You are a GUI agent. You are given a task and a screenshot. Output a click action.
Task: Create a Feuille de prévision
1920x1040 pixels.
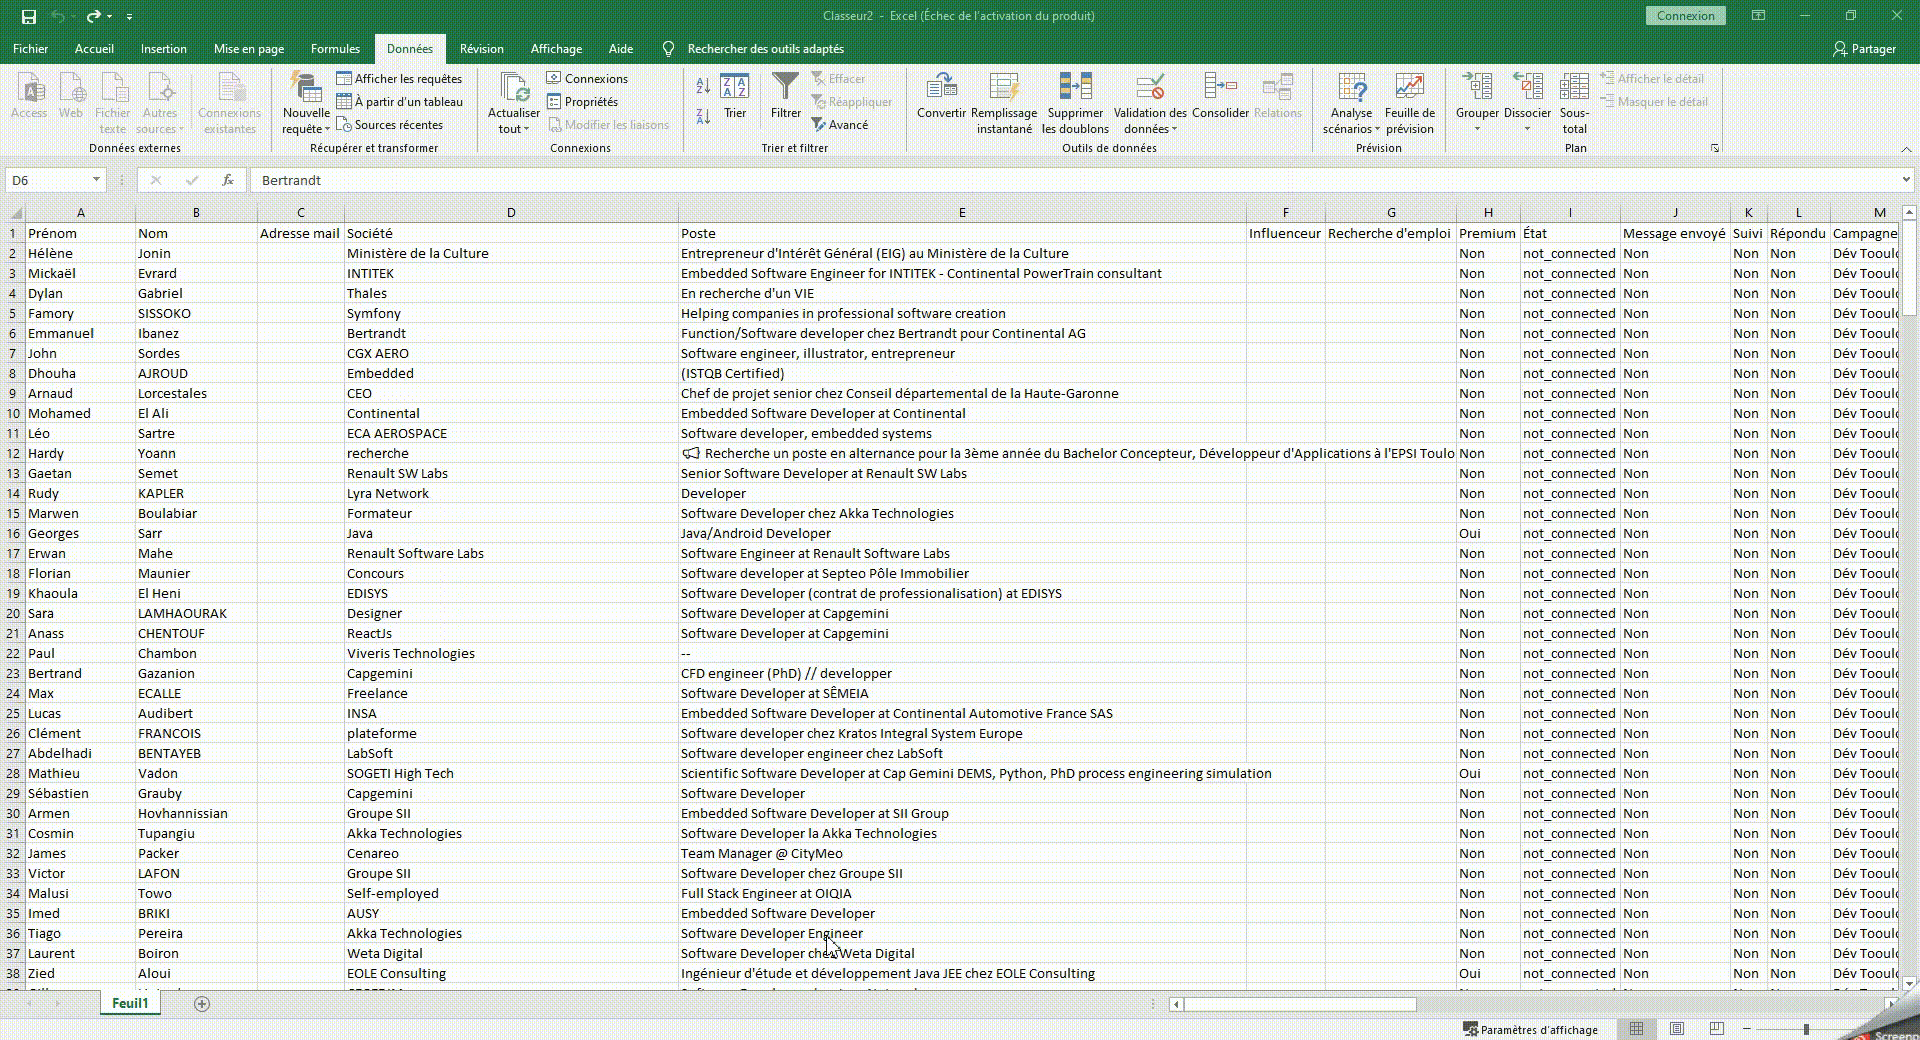[1410, 102]
